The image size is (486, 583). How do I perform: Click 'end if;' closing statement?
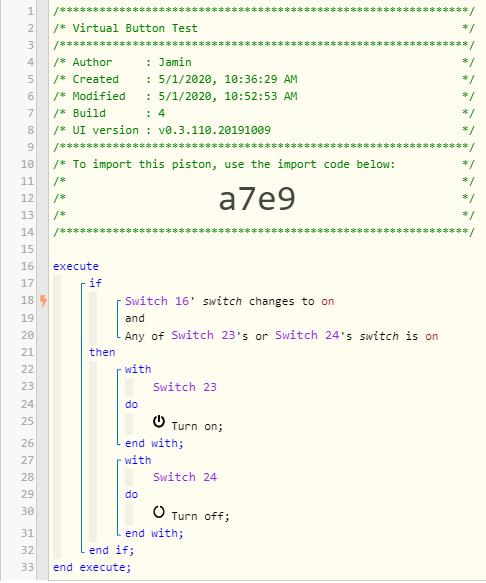(x=112, y=550)
